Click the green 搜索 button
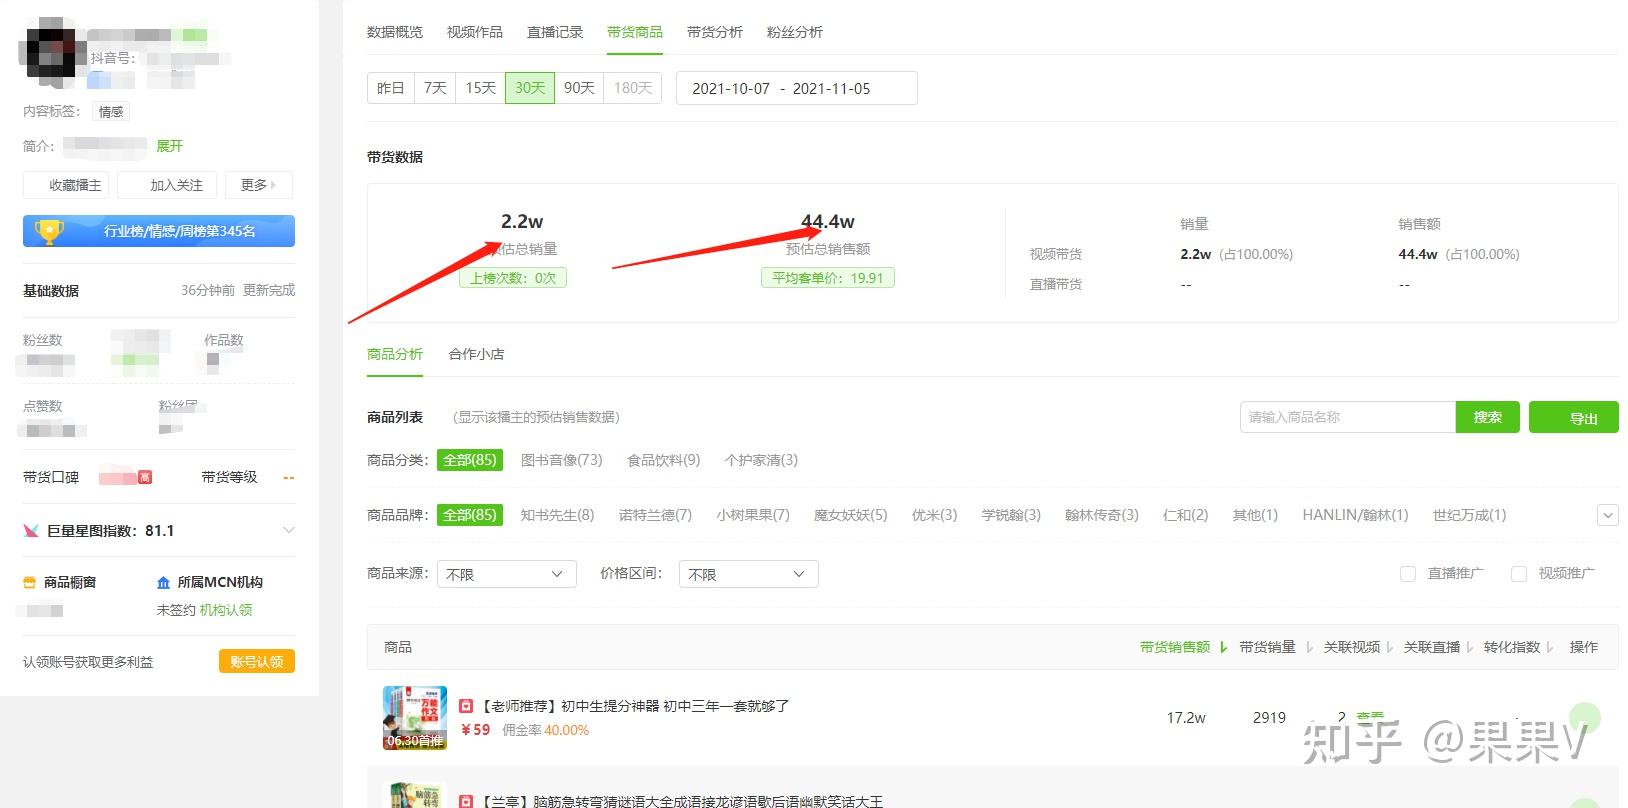Screen dimensions: 1628x808 (1487, 417)
